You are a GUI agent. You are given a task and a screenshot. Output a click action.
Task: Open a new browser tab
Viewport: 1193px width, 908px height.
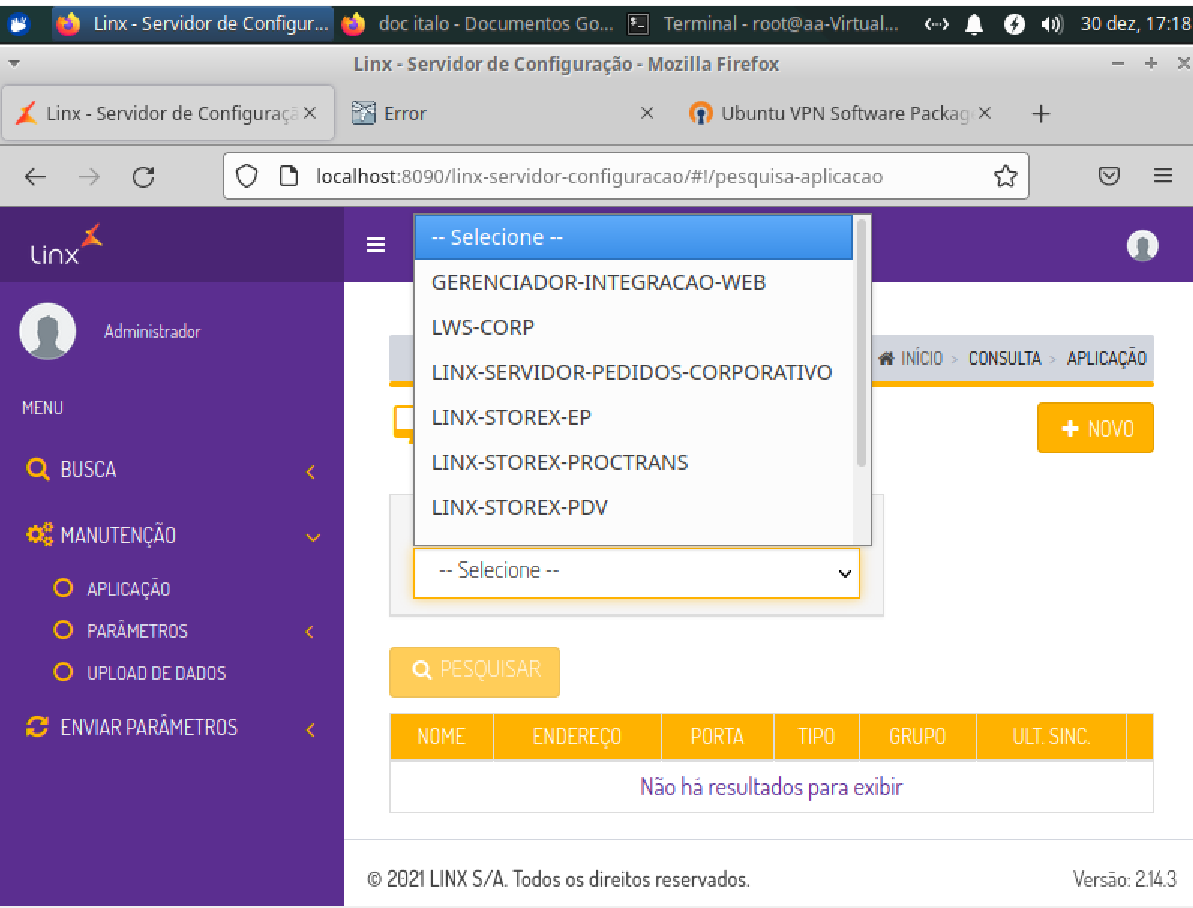tap(1041, 113)
